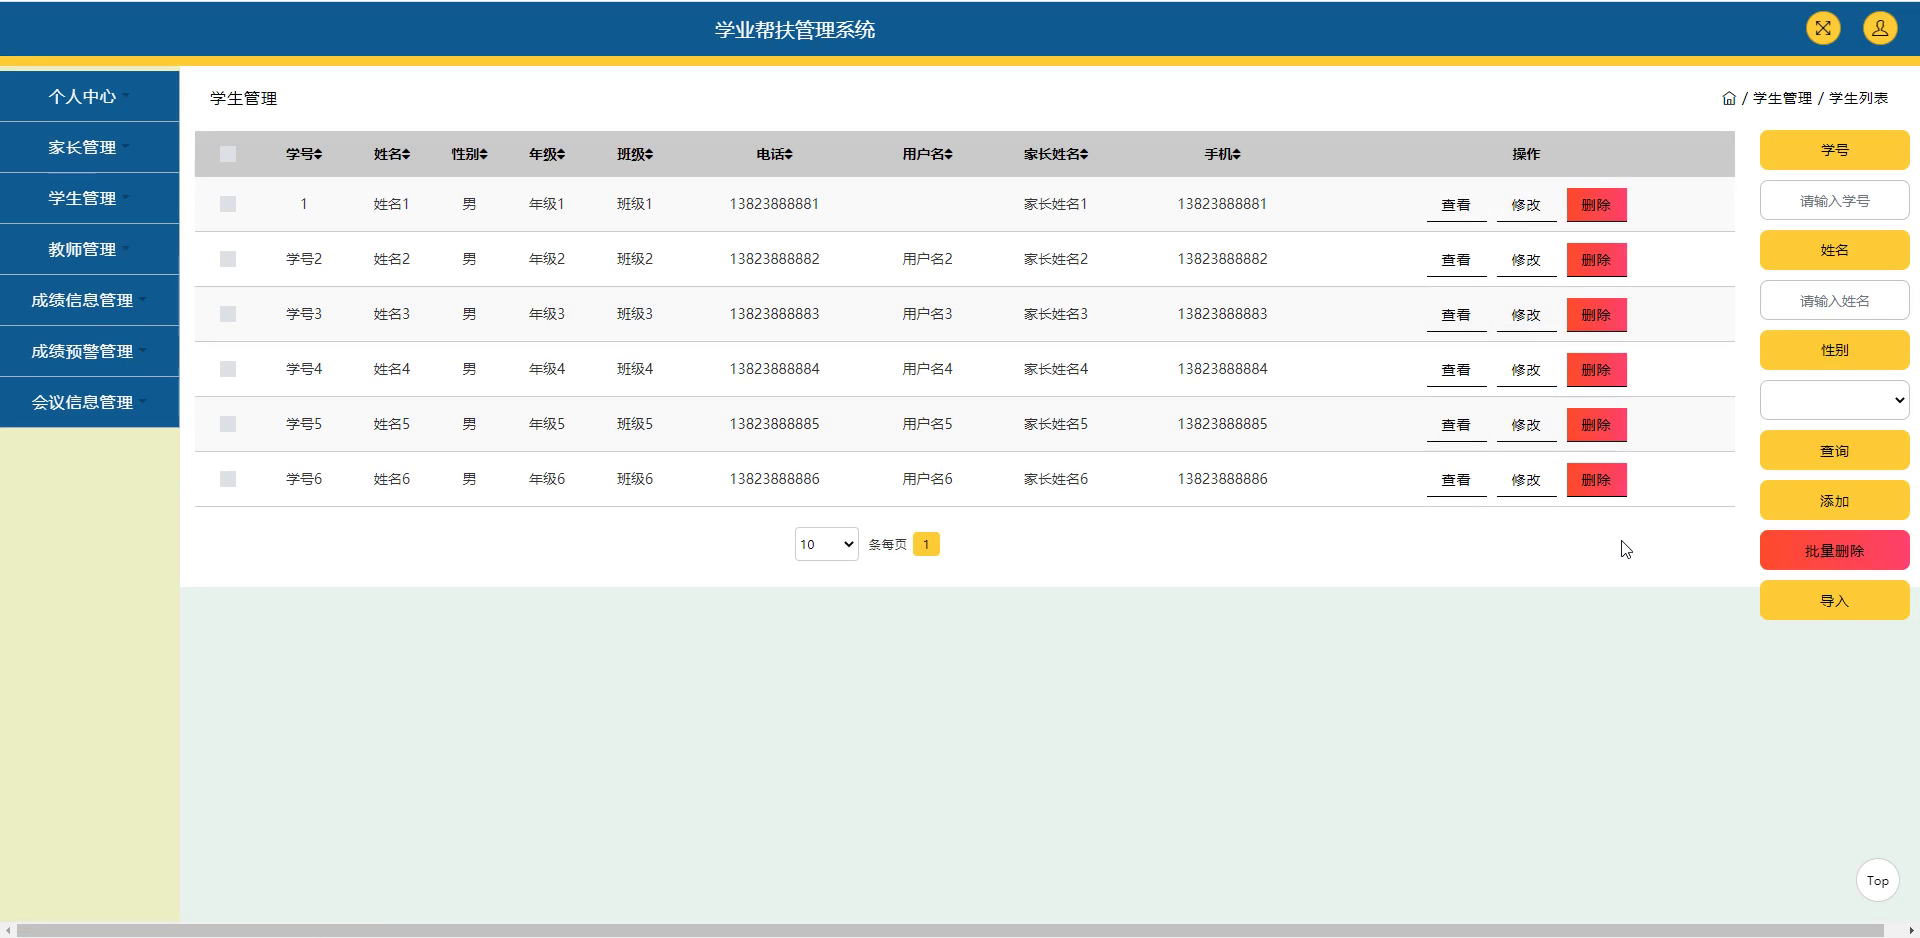Open the user profile icon in header
The image size is (1920, 938).
click(x=1880, y=28)
